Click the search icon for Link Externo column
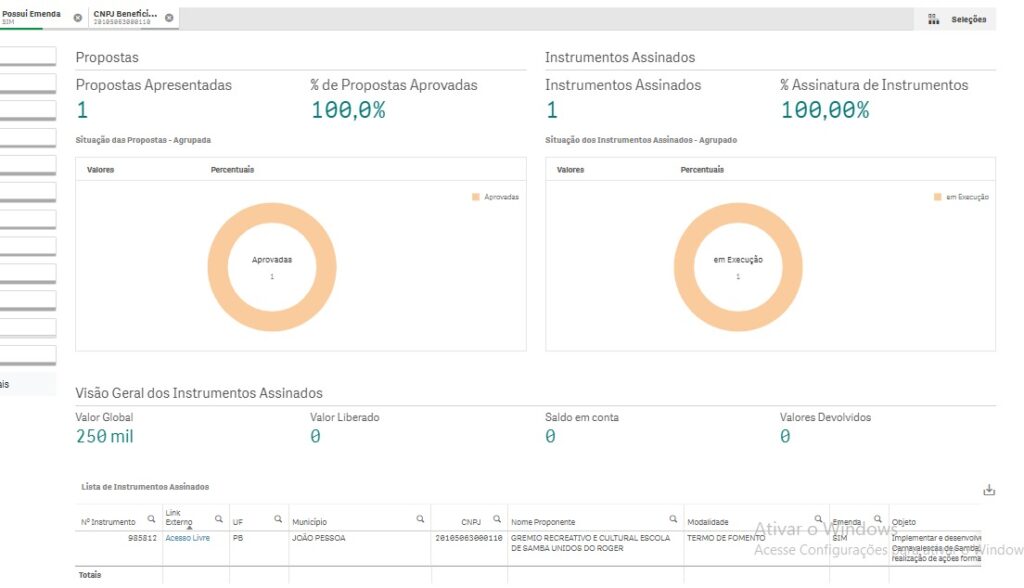The height and width of the screenshot is (588, 1024). tap(219, 519)
